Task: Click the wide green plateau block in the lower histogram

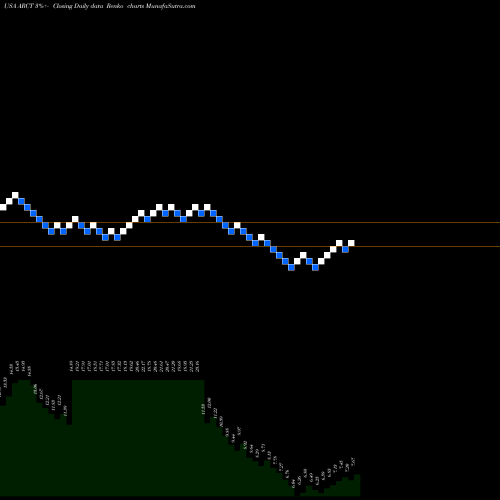Action: 138,437
